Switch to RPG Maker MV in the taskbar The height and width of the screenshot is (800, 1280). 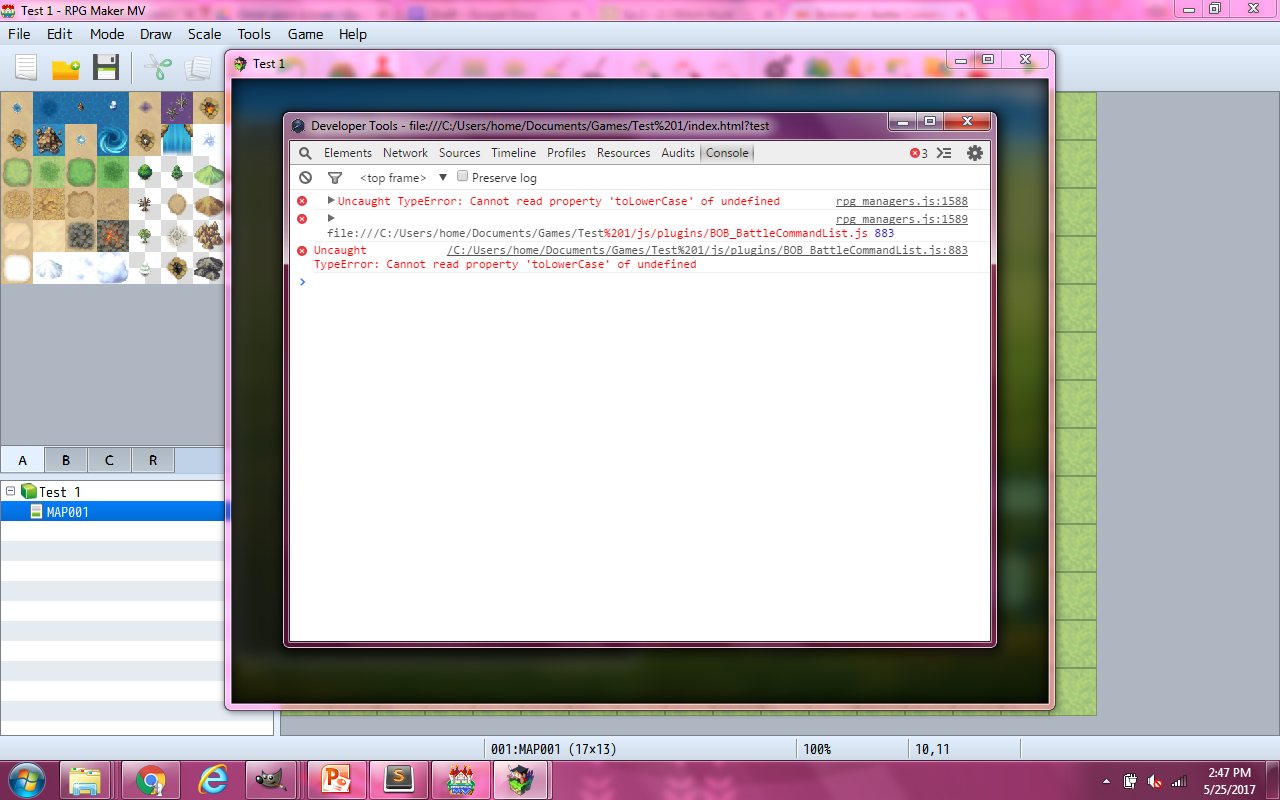coord(461,780)
